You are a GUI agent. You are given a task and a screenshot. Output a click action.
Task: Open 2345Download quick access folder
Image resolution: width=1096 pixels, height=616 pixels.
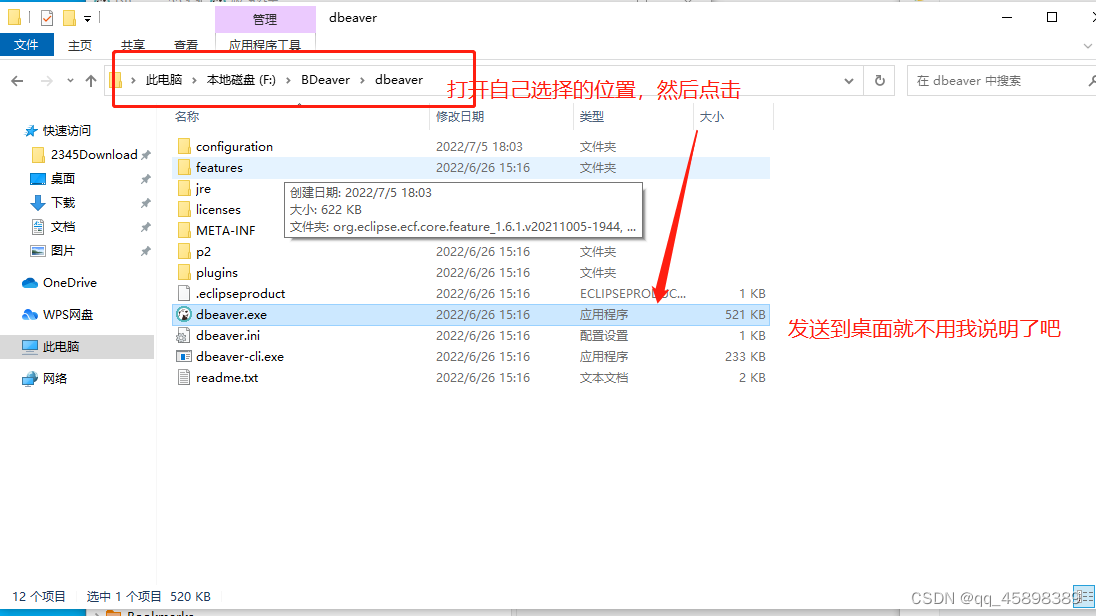[85, 155]
